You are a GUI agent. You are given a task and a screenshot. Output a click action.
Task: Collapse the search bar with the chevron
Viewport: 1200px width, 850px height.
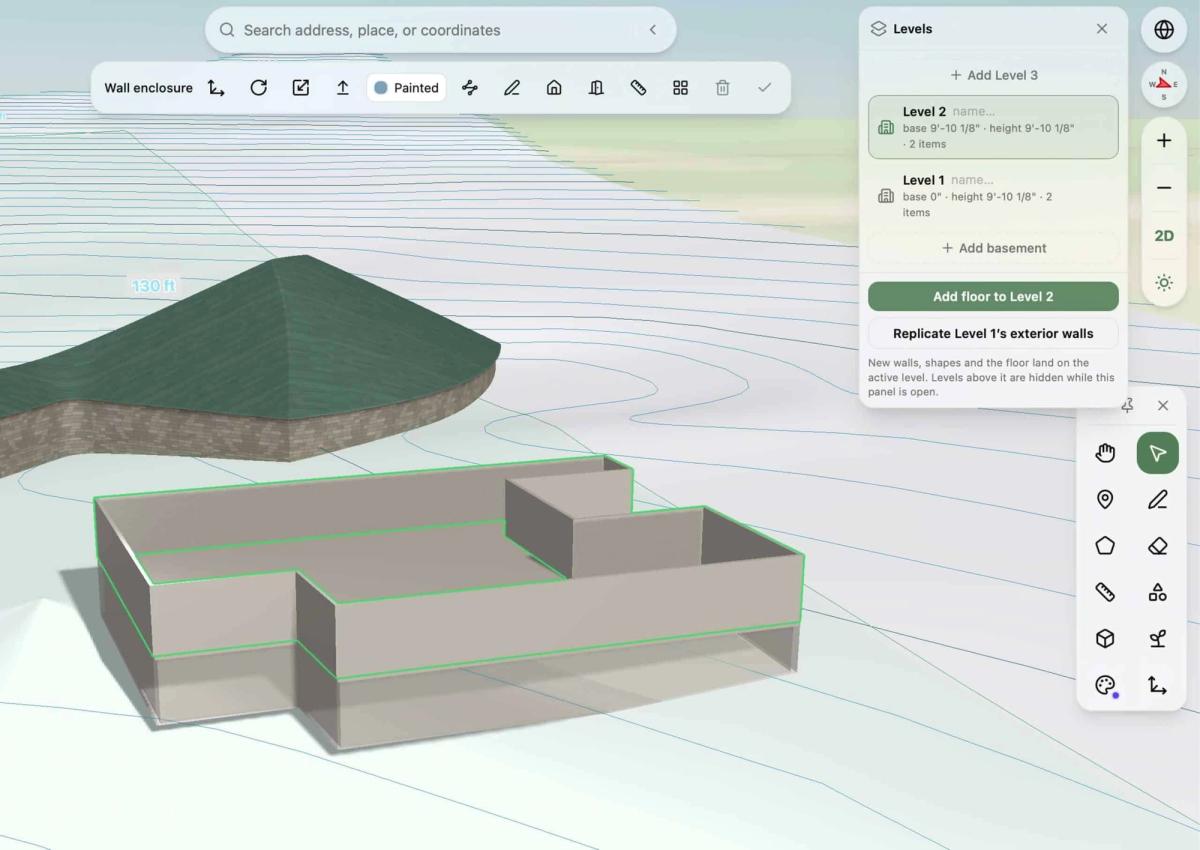pos(653,30)
